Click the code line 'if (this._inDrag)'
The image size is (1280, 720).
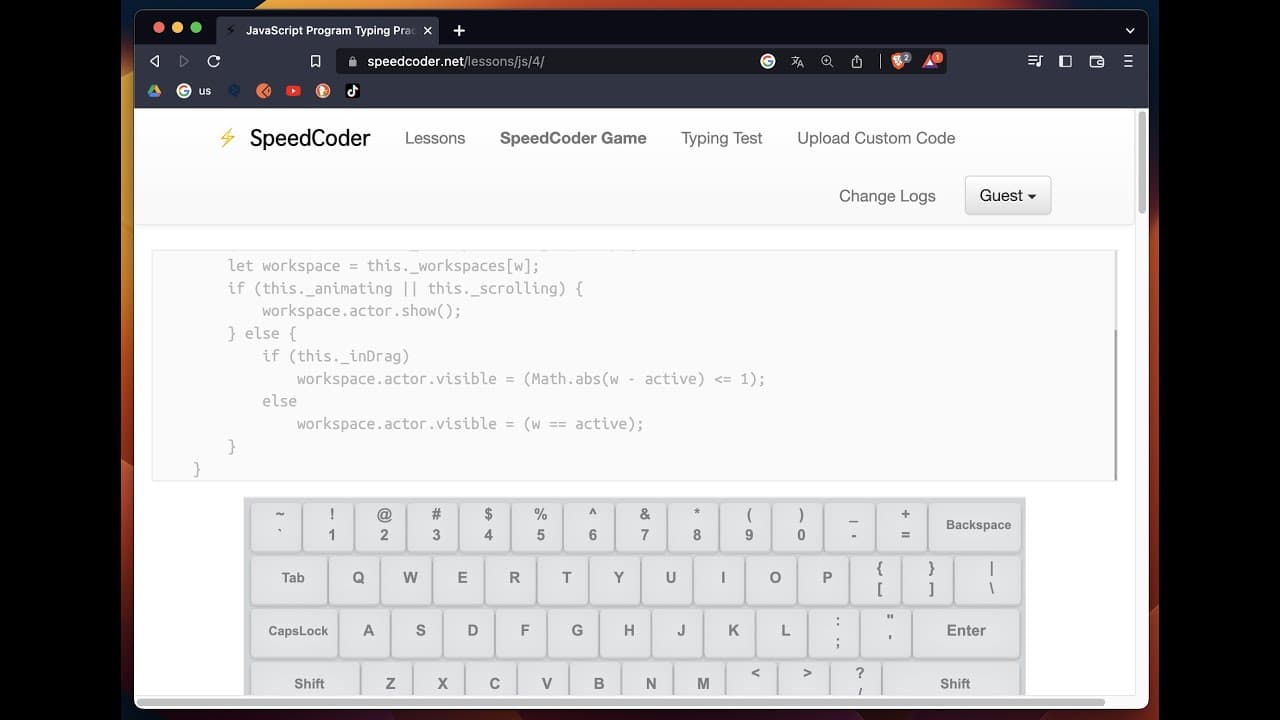pos(335,356)
